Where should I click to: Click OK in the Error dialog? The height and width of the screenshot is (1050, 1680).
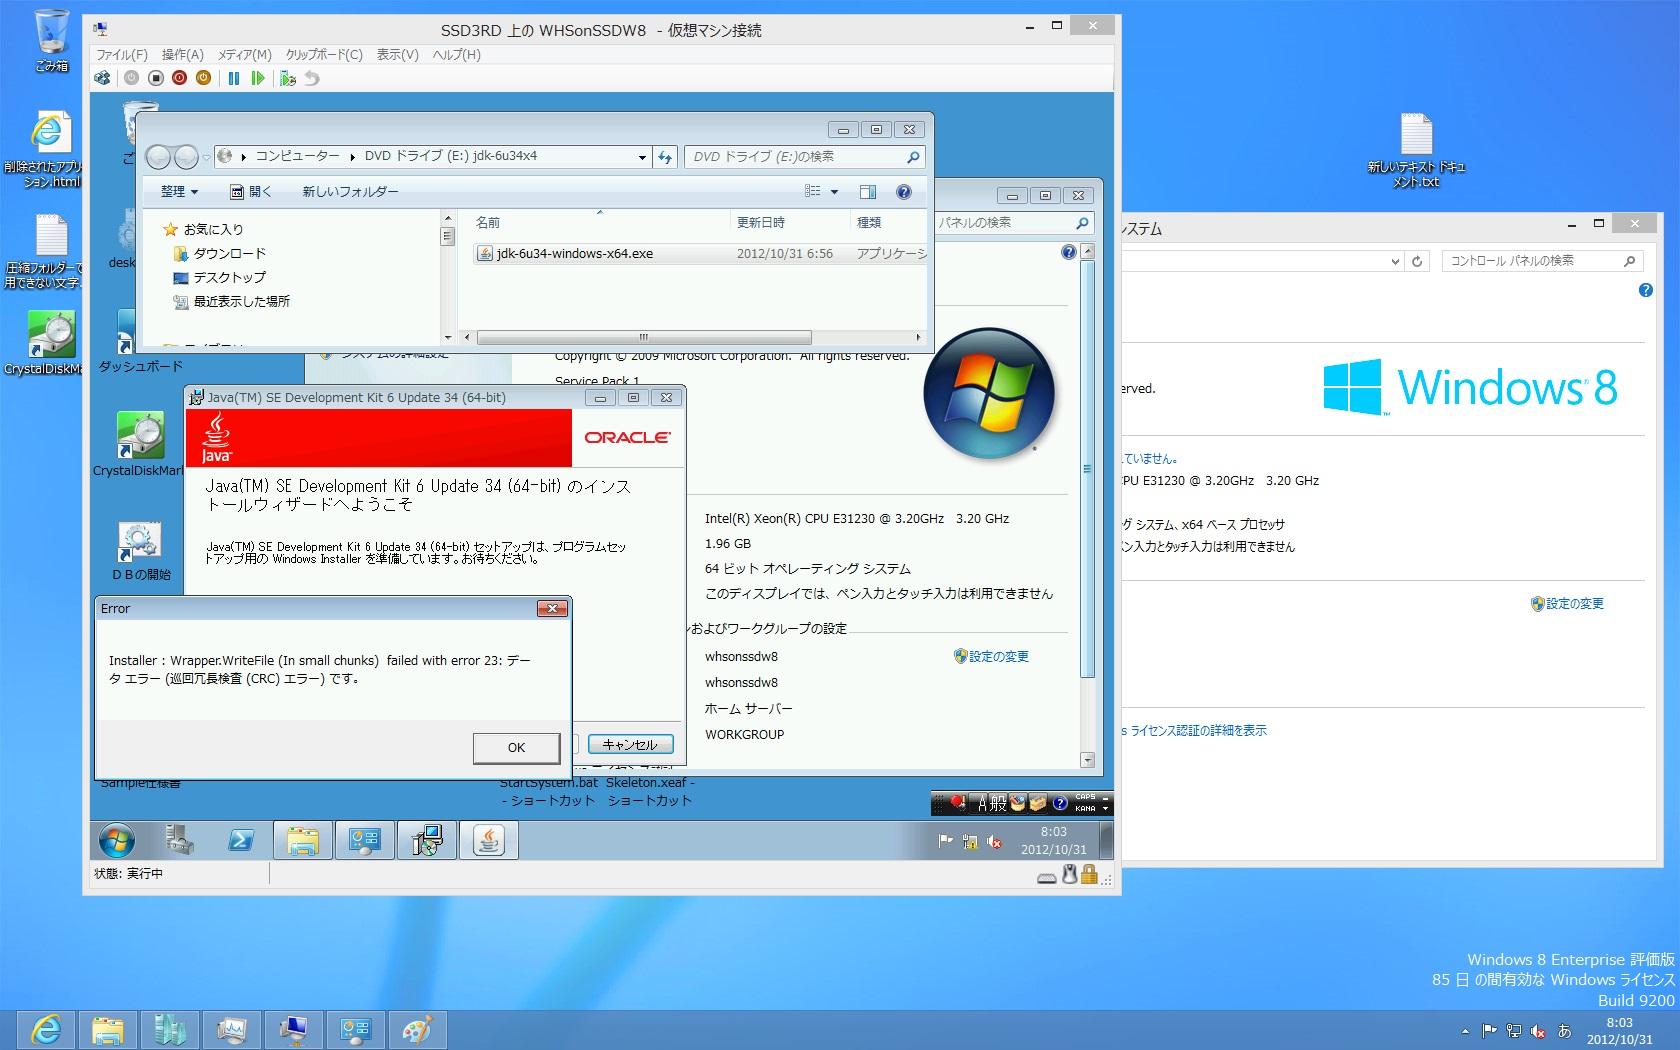(x=516, y=747)
